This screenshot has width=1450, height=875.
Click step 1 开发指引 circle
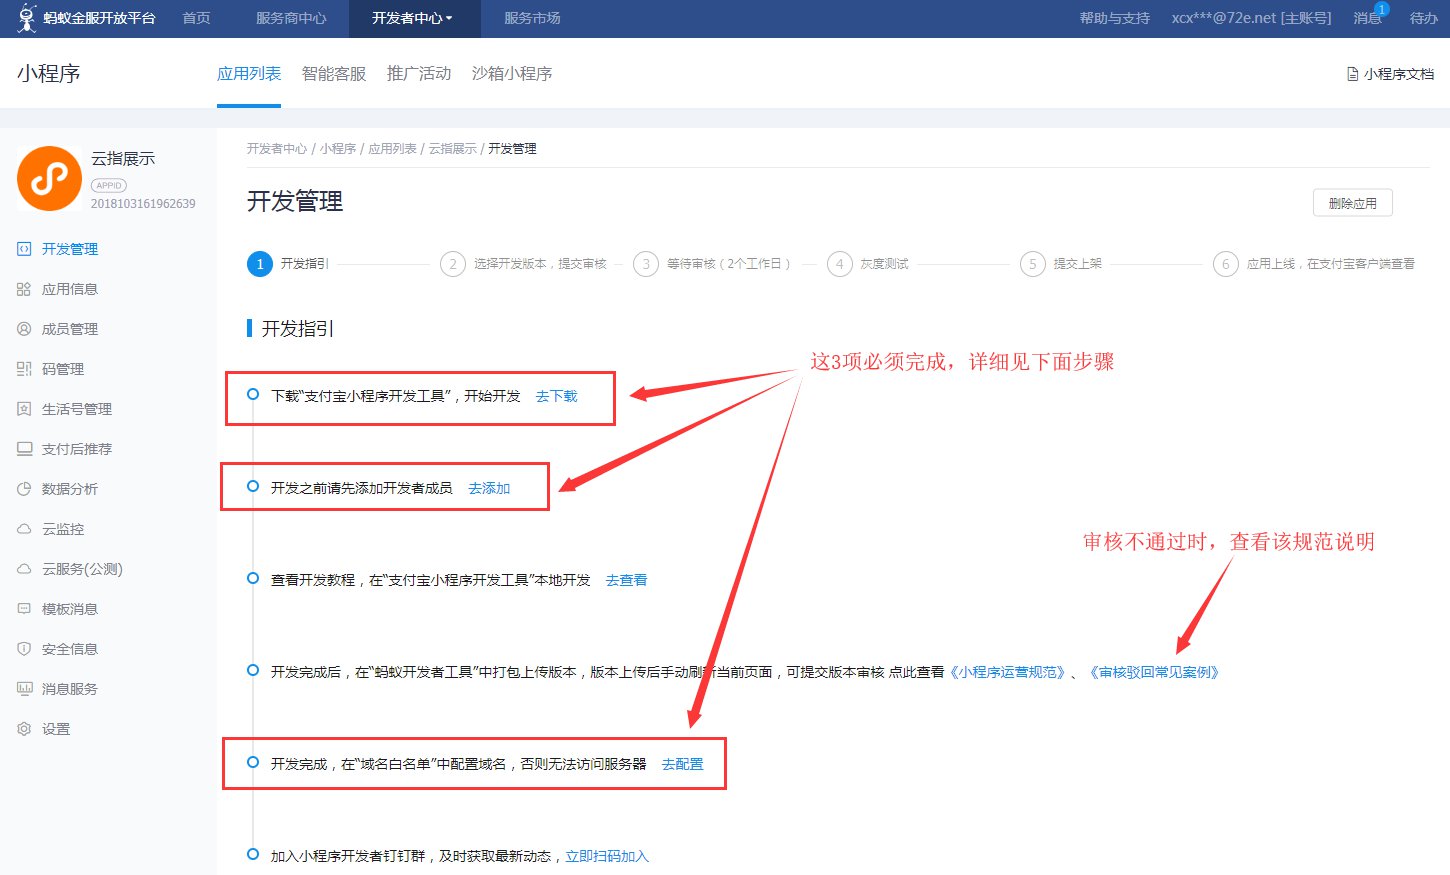pos(260,264)
